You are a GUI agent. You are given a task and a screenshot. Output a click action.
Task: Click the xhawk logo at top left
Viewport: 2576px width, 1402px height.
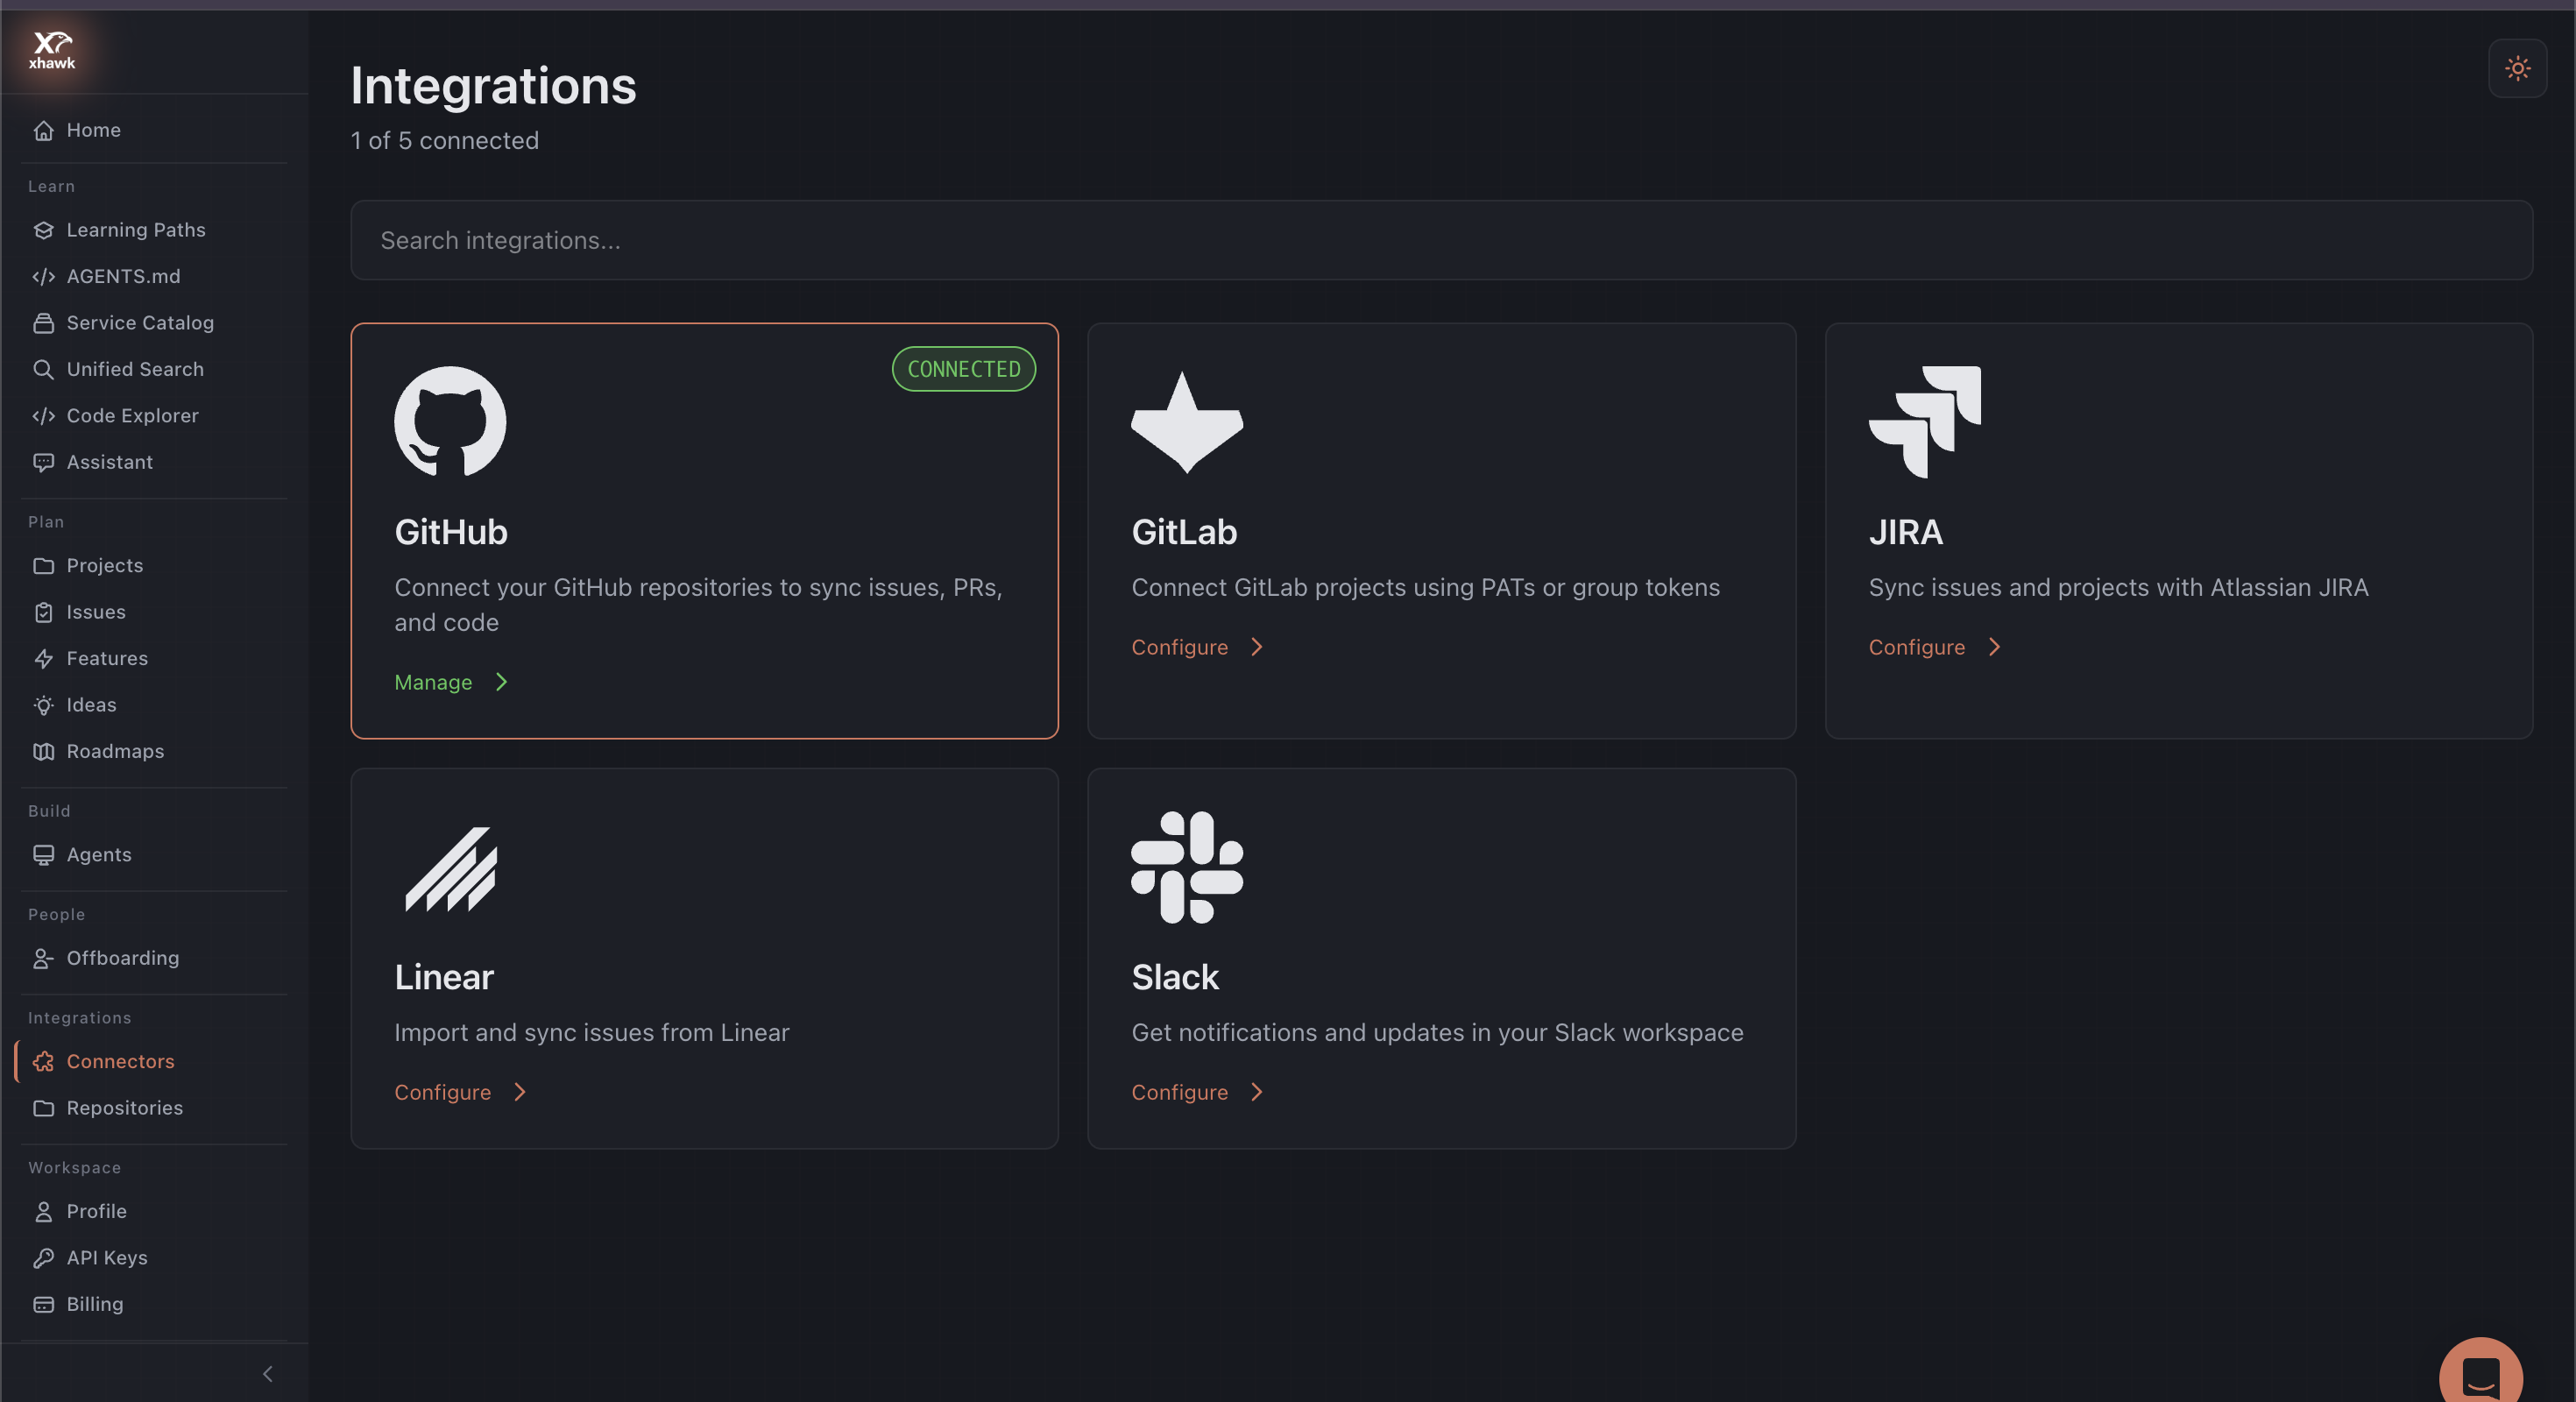pyautogui.click(x=52, y=50)
